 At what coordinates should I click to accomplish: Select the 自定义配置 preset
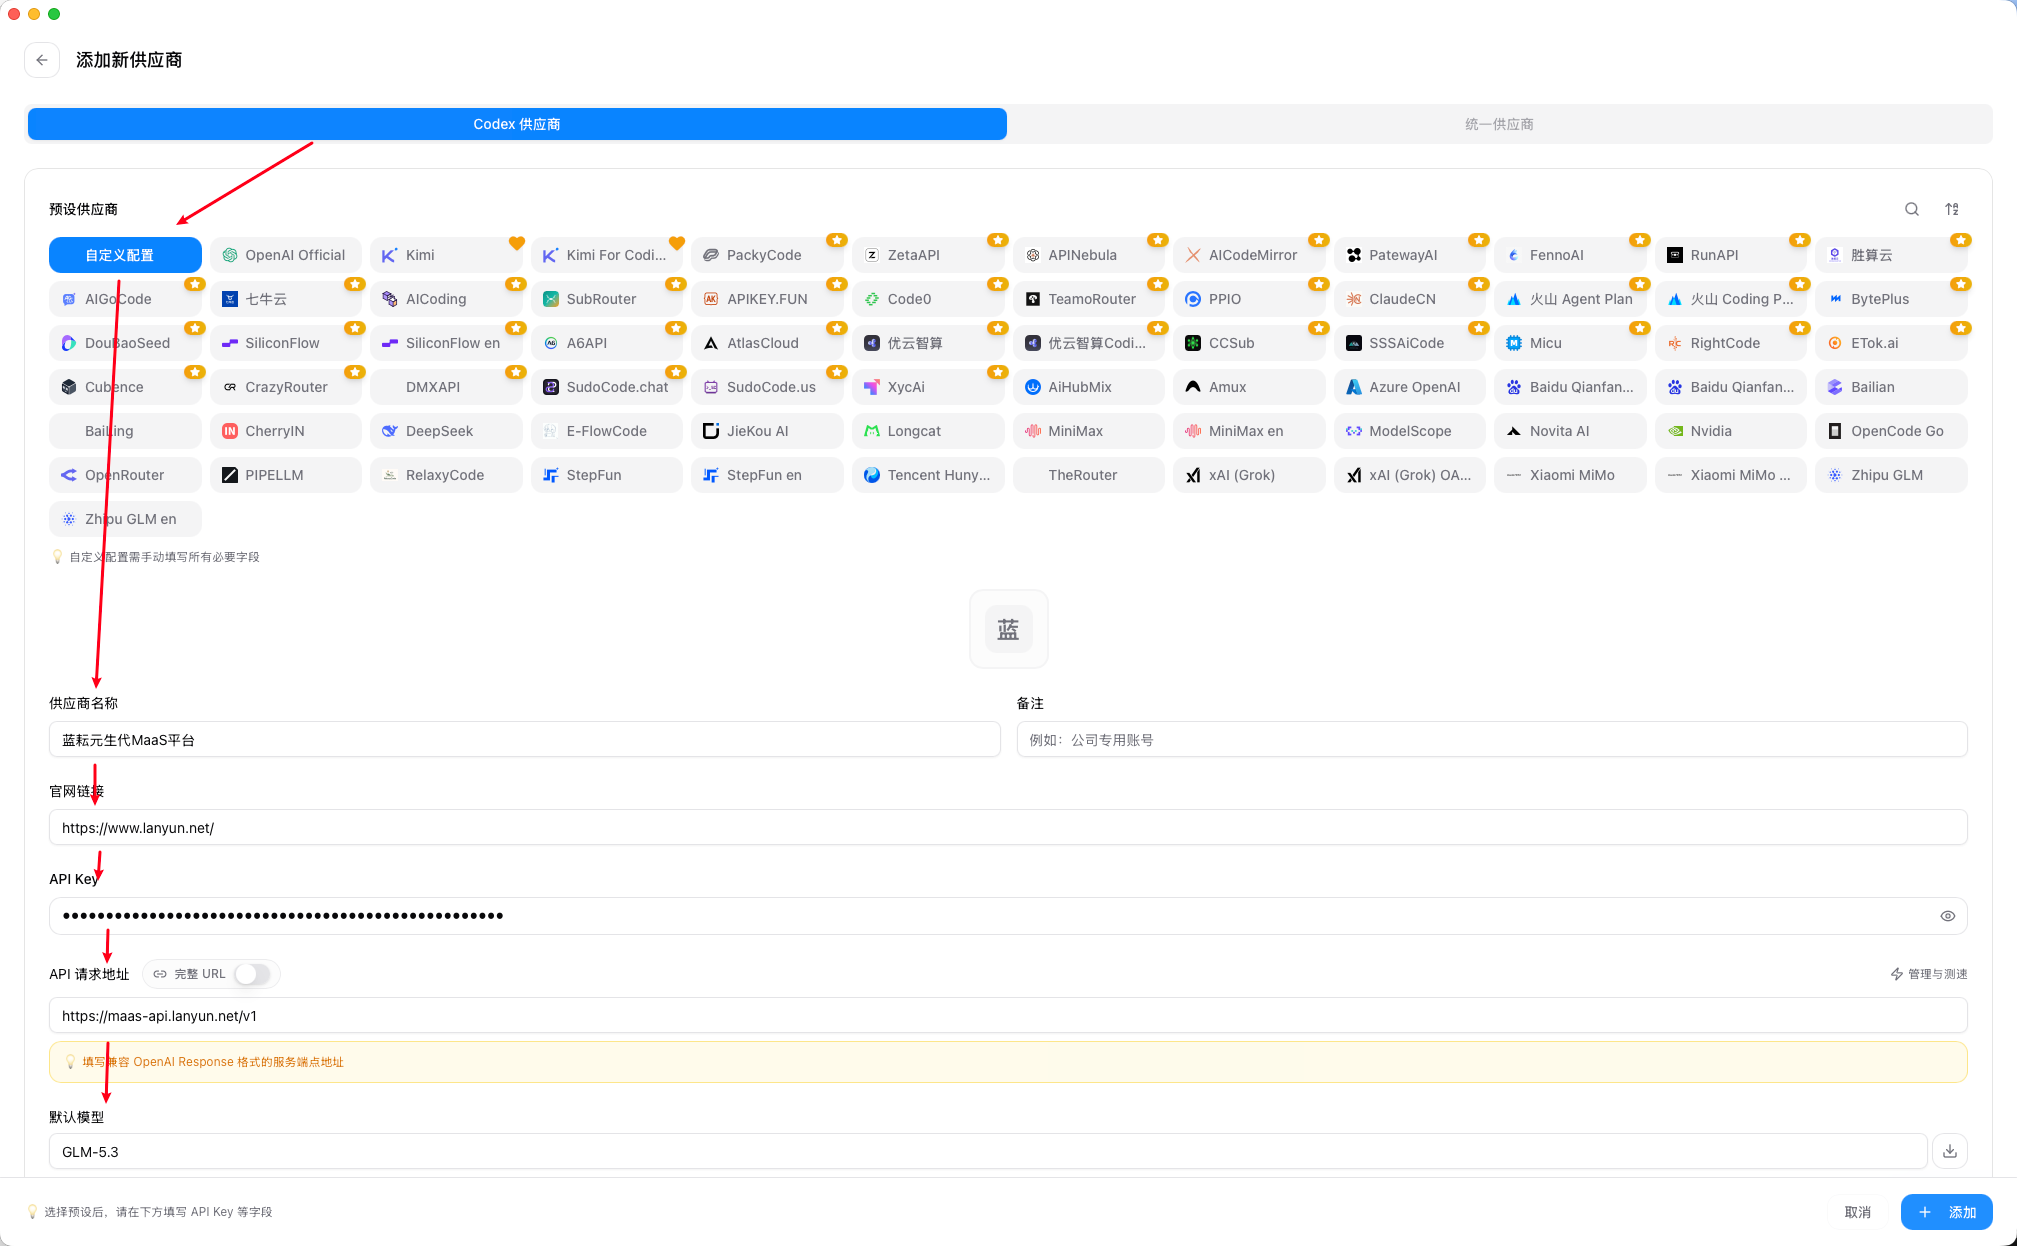tap(125, 255)
